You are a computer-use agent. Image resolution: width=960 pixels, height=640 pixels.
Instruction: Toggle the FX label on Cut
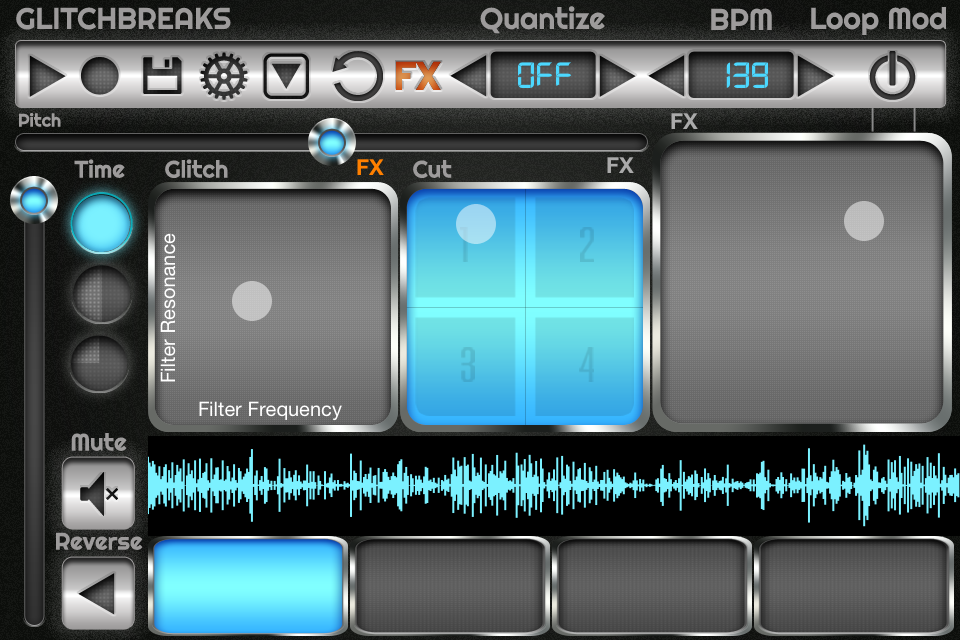pyautogui.click(x=620, y=165)
